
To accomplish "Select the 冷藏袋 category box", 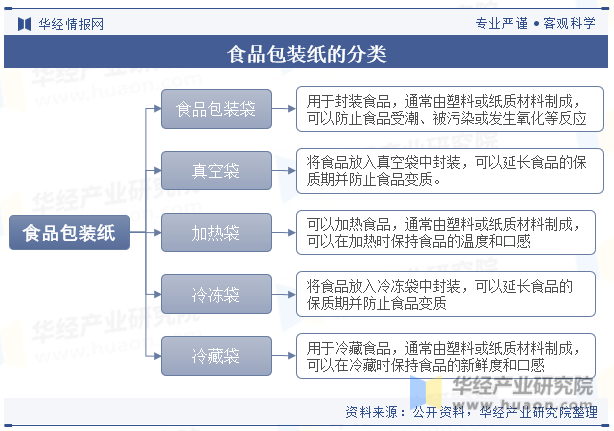I will pos(216,356).
